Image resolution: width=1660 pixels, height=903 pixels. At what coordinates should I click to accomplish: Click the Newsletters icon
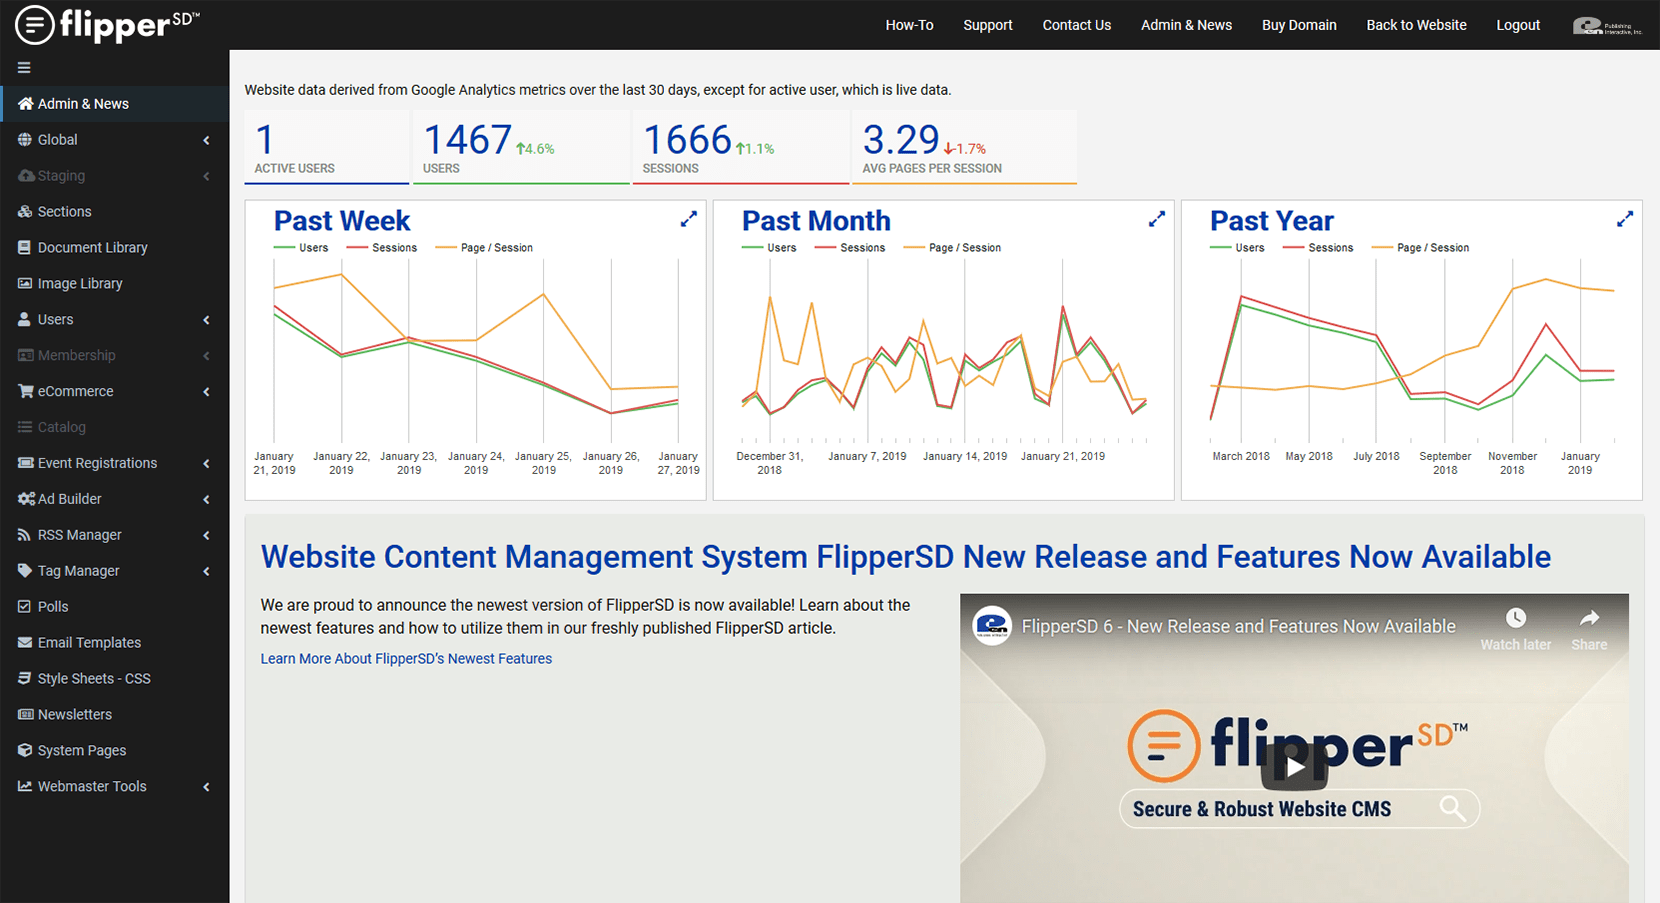click(25, 715)
